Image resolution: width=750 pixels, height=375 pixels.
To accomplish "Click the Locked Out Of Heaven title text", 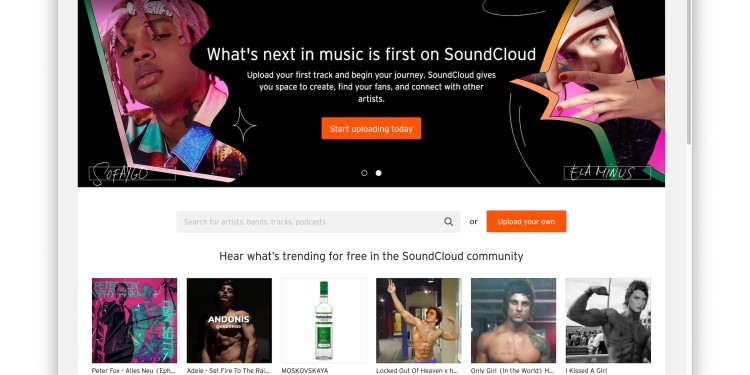I will tap(419, 371).
